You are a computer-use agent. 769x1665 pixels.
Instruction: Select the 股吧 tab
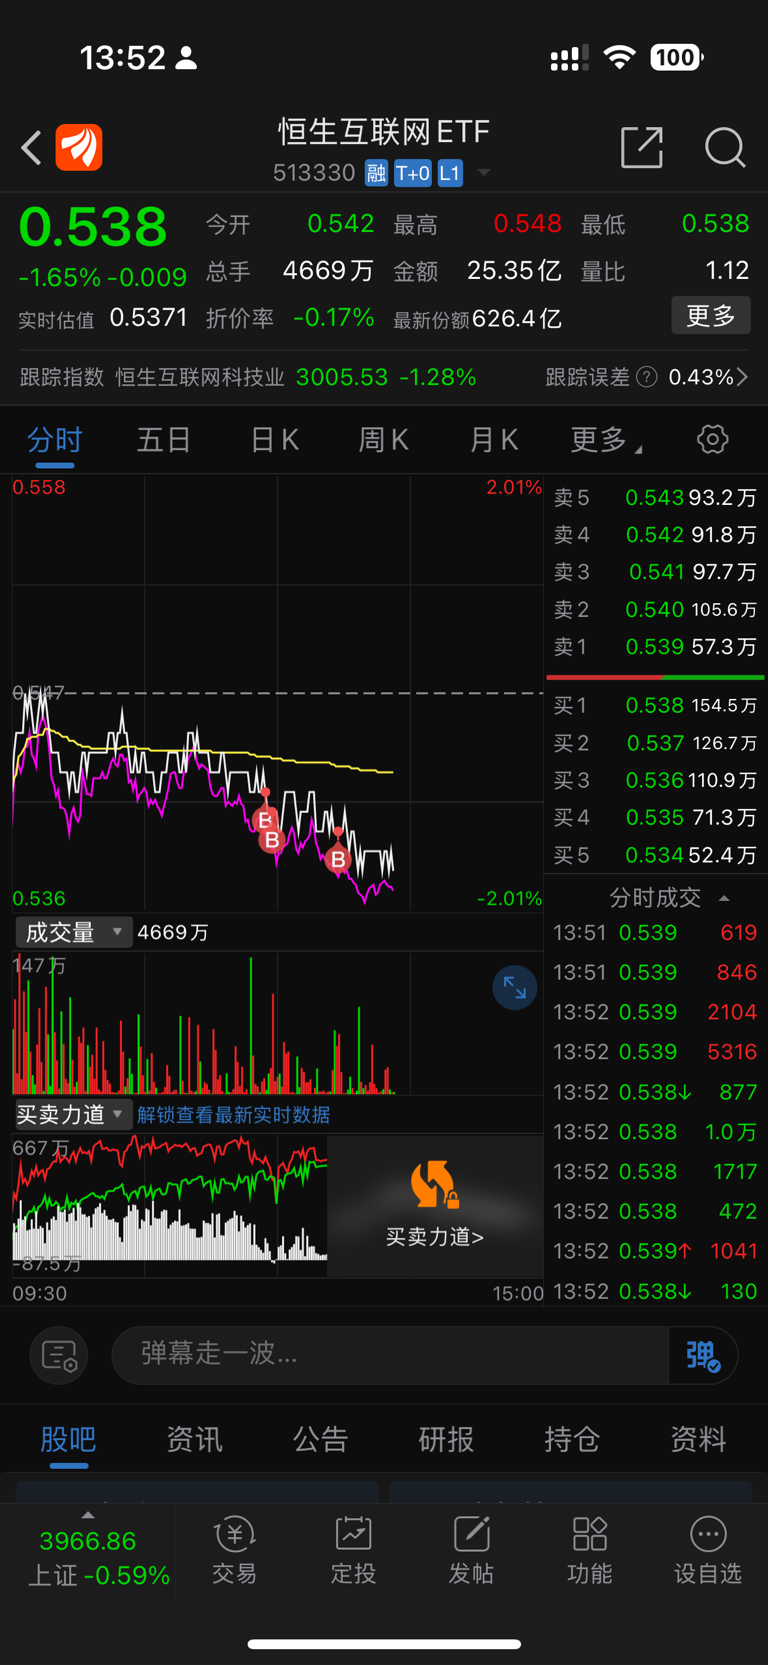68,1439
